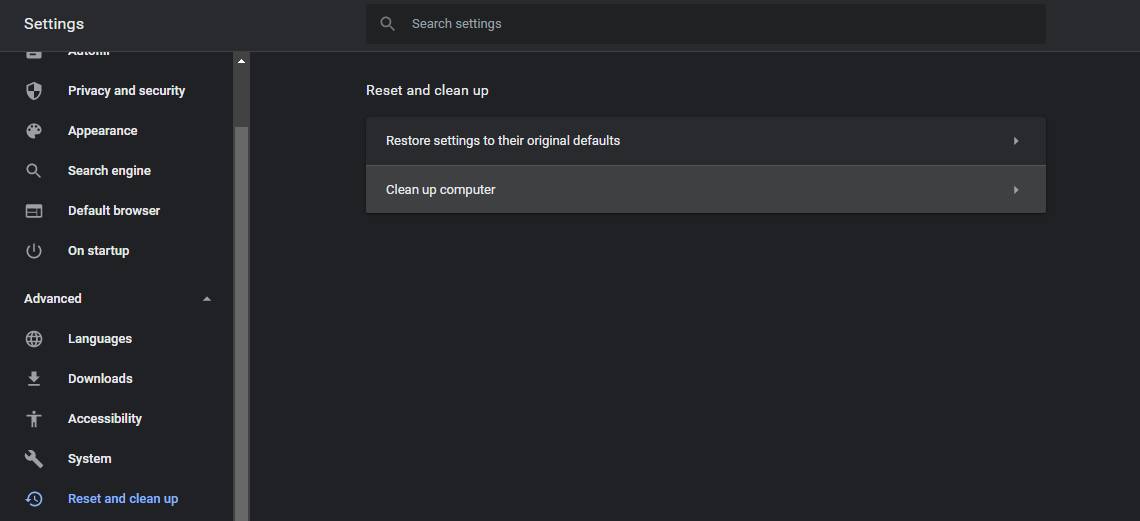1140x521 pixels.
Task: Click the Default browser window icon
Action: click(34, 211)
